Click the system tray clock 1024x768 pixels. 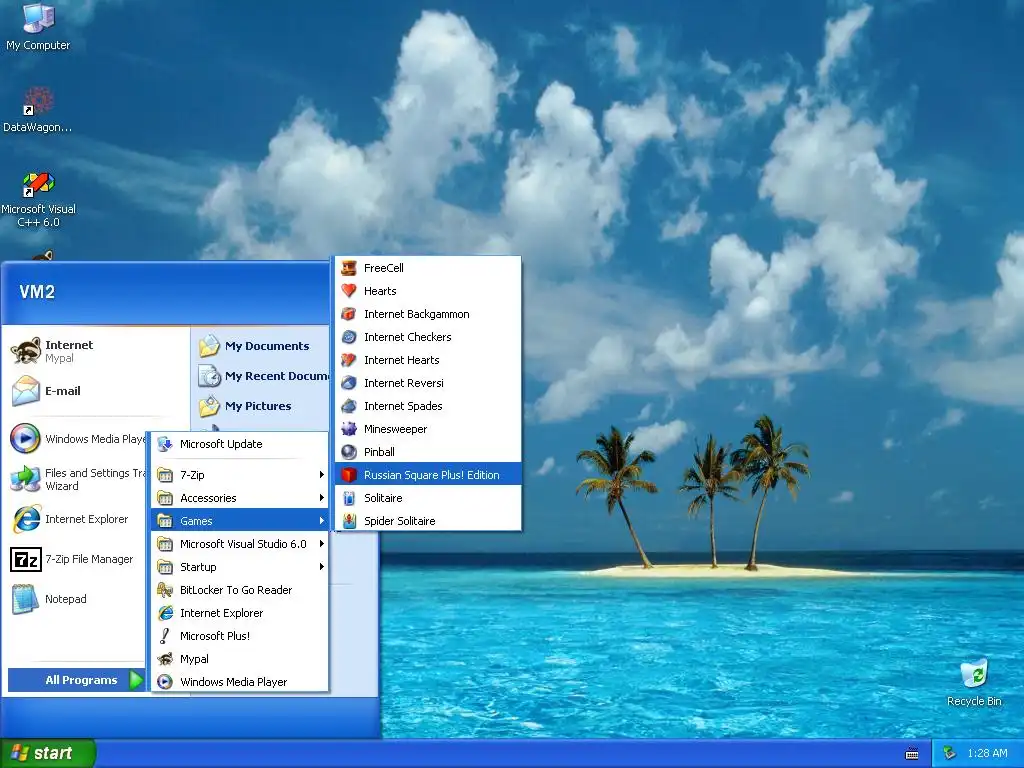click(x=987, y=754)
